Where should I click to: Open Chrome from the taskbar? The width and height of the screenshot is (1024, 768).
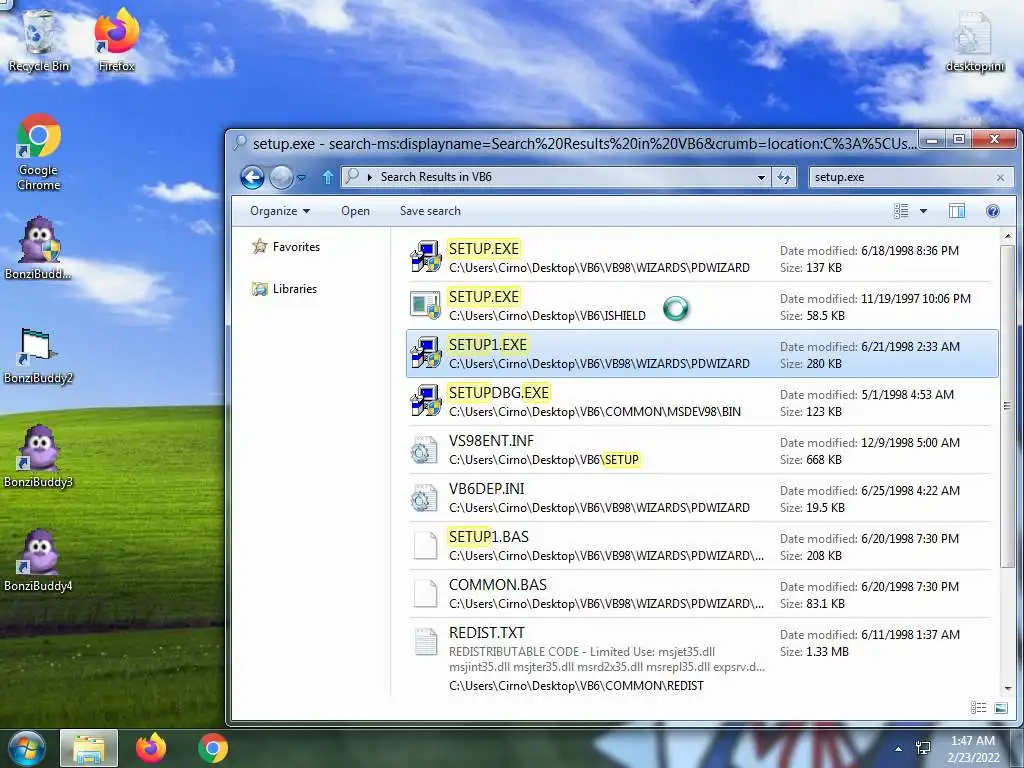[213, 748]
